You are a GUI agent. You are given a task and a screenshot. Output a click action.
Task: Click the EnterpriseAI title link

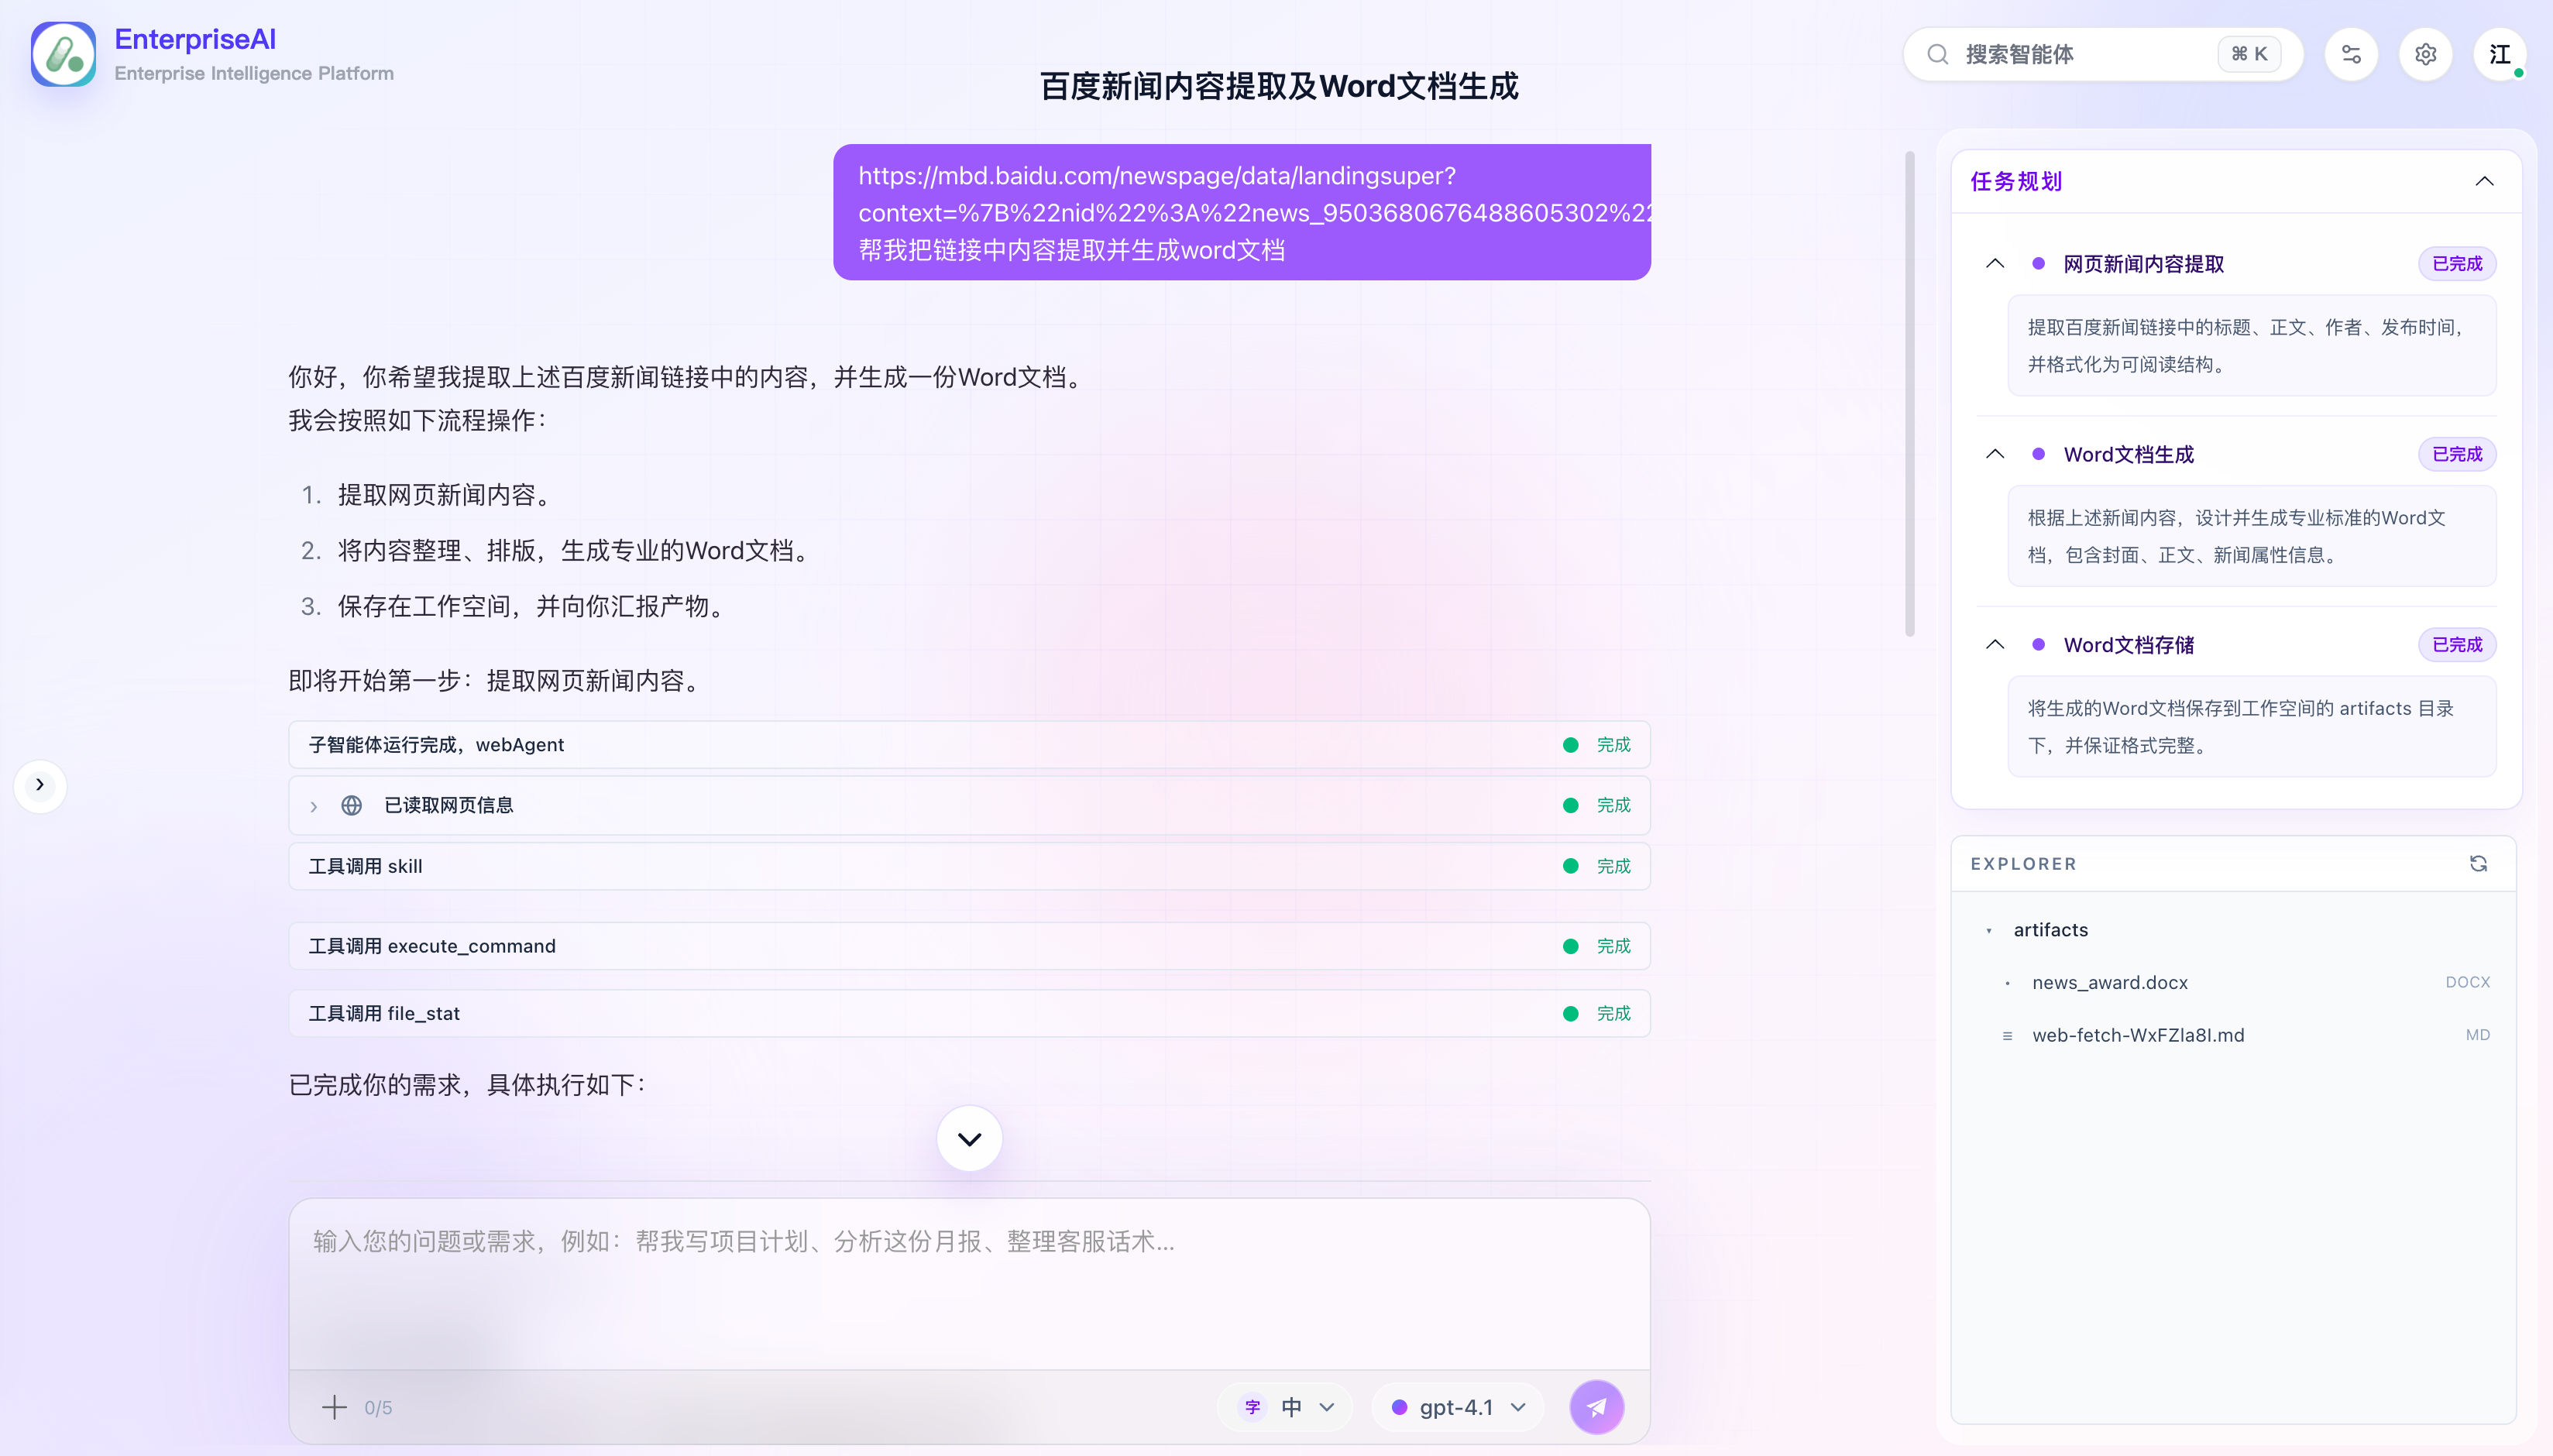pyautogui.click(x=195, y=39)
